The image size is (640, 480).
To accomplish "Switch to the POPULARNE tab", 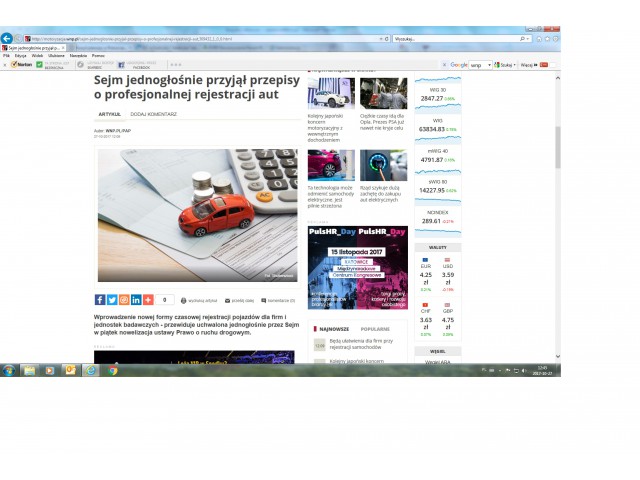I will point(375,328).
